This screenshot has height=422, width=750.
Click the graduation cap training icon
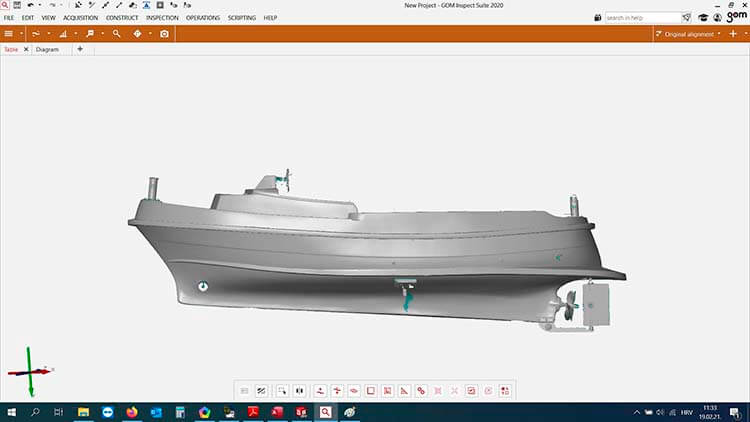click(702, 17)
